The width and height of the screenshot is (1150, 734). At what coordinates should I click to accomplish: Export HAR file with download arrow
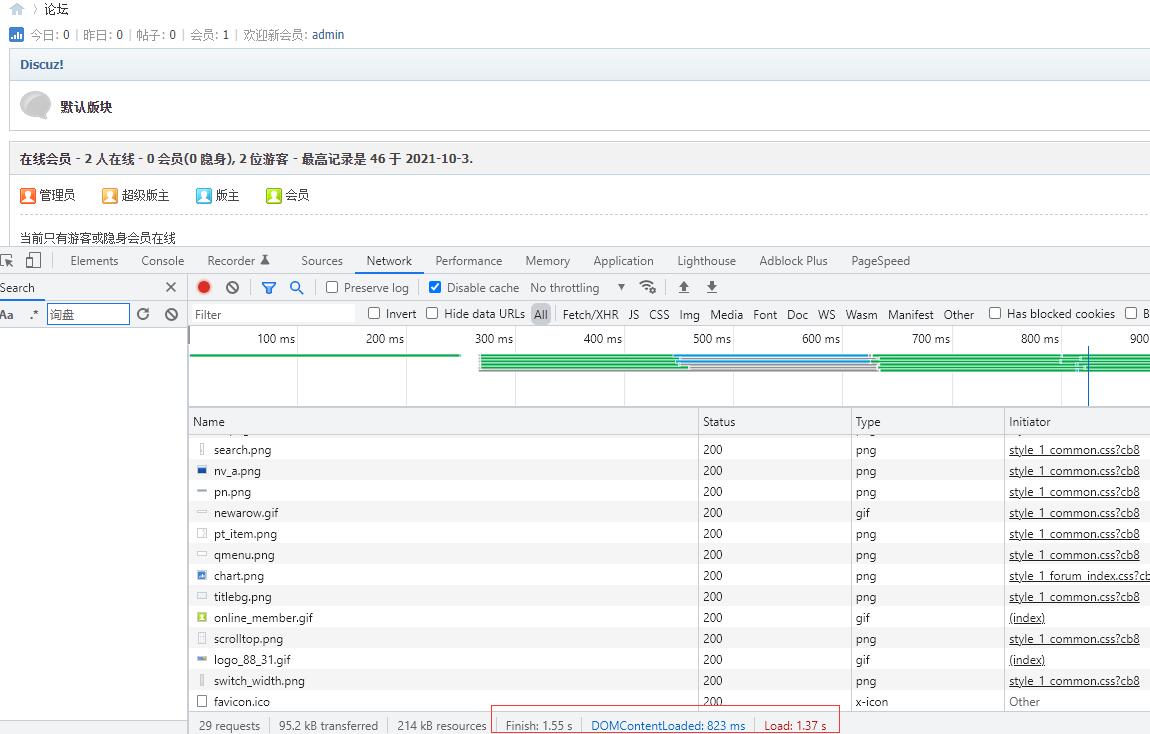711,287
